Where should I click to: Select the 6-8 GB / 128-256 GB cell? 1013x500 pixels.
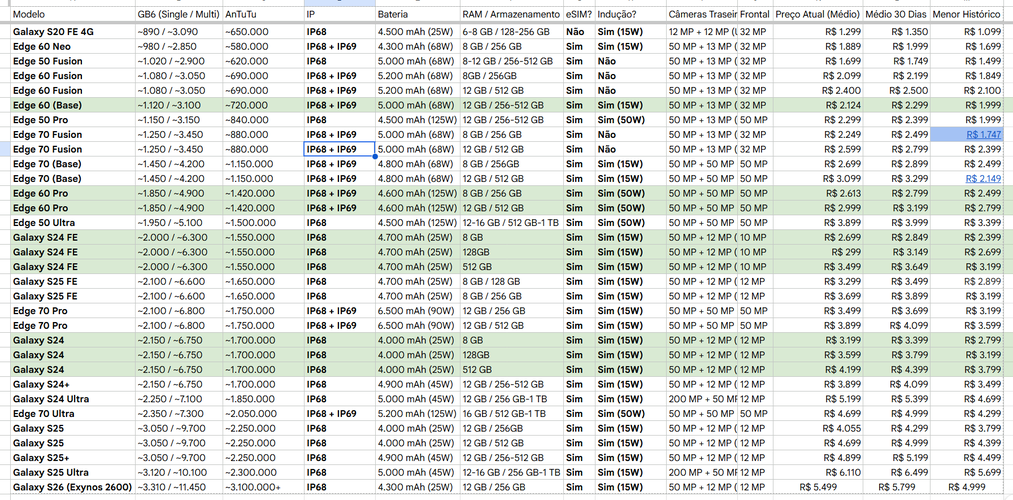[512, 32]
